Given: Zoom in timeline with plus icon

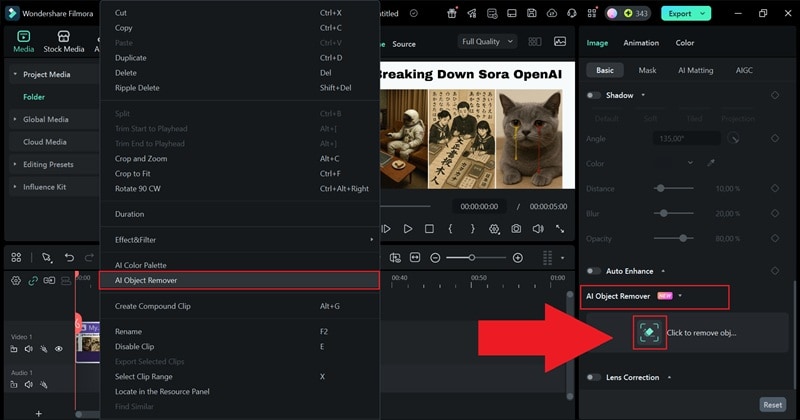Looking at the screenshot, I should (x=517, y=258).
